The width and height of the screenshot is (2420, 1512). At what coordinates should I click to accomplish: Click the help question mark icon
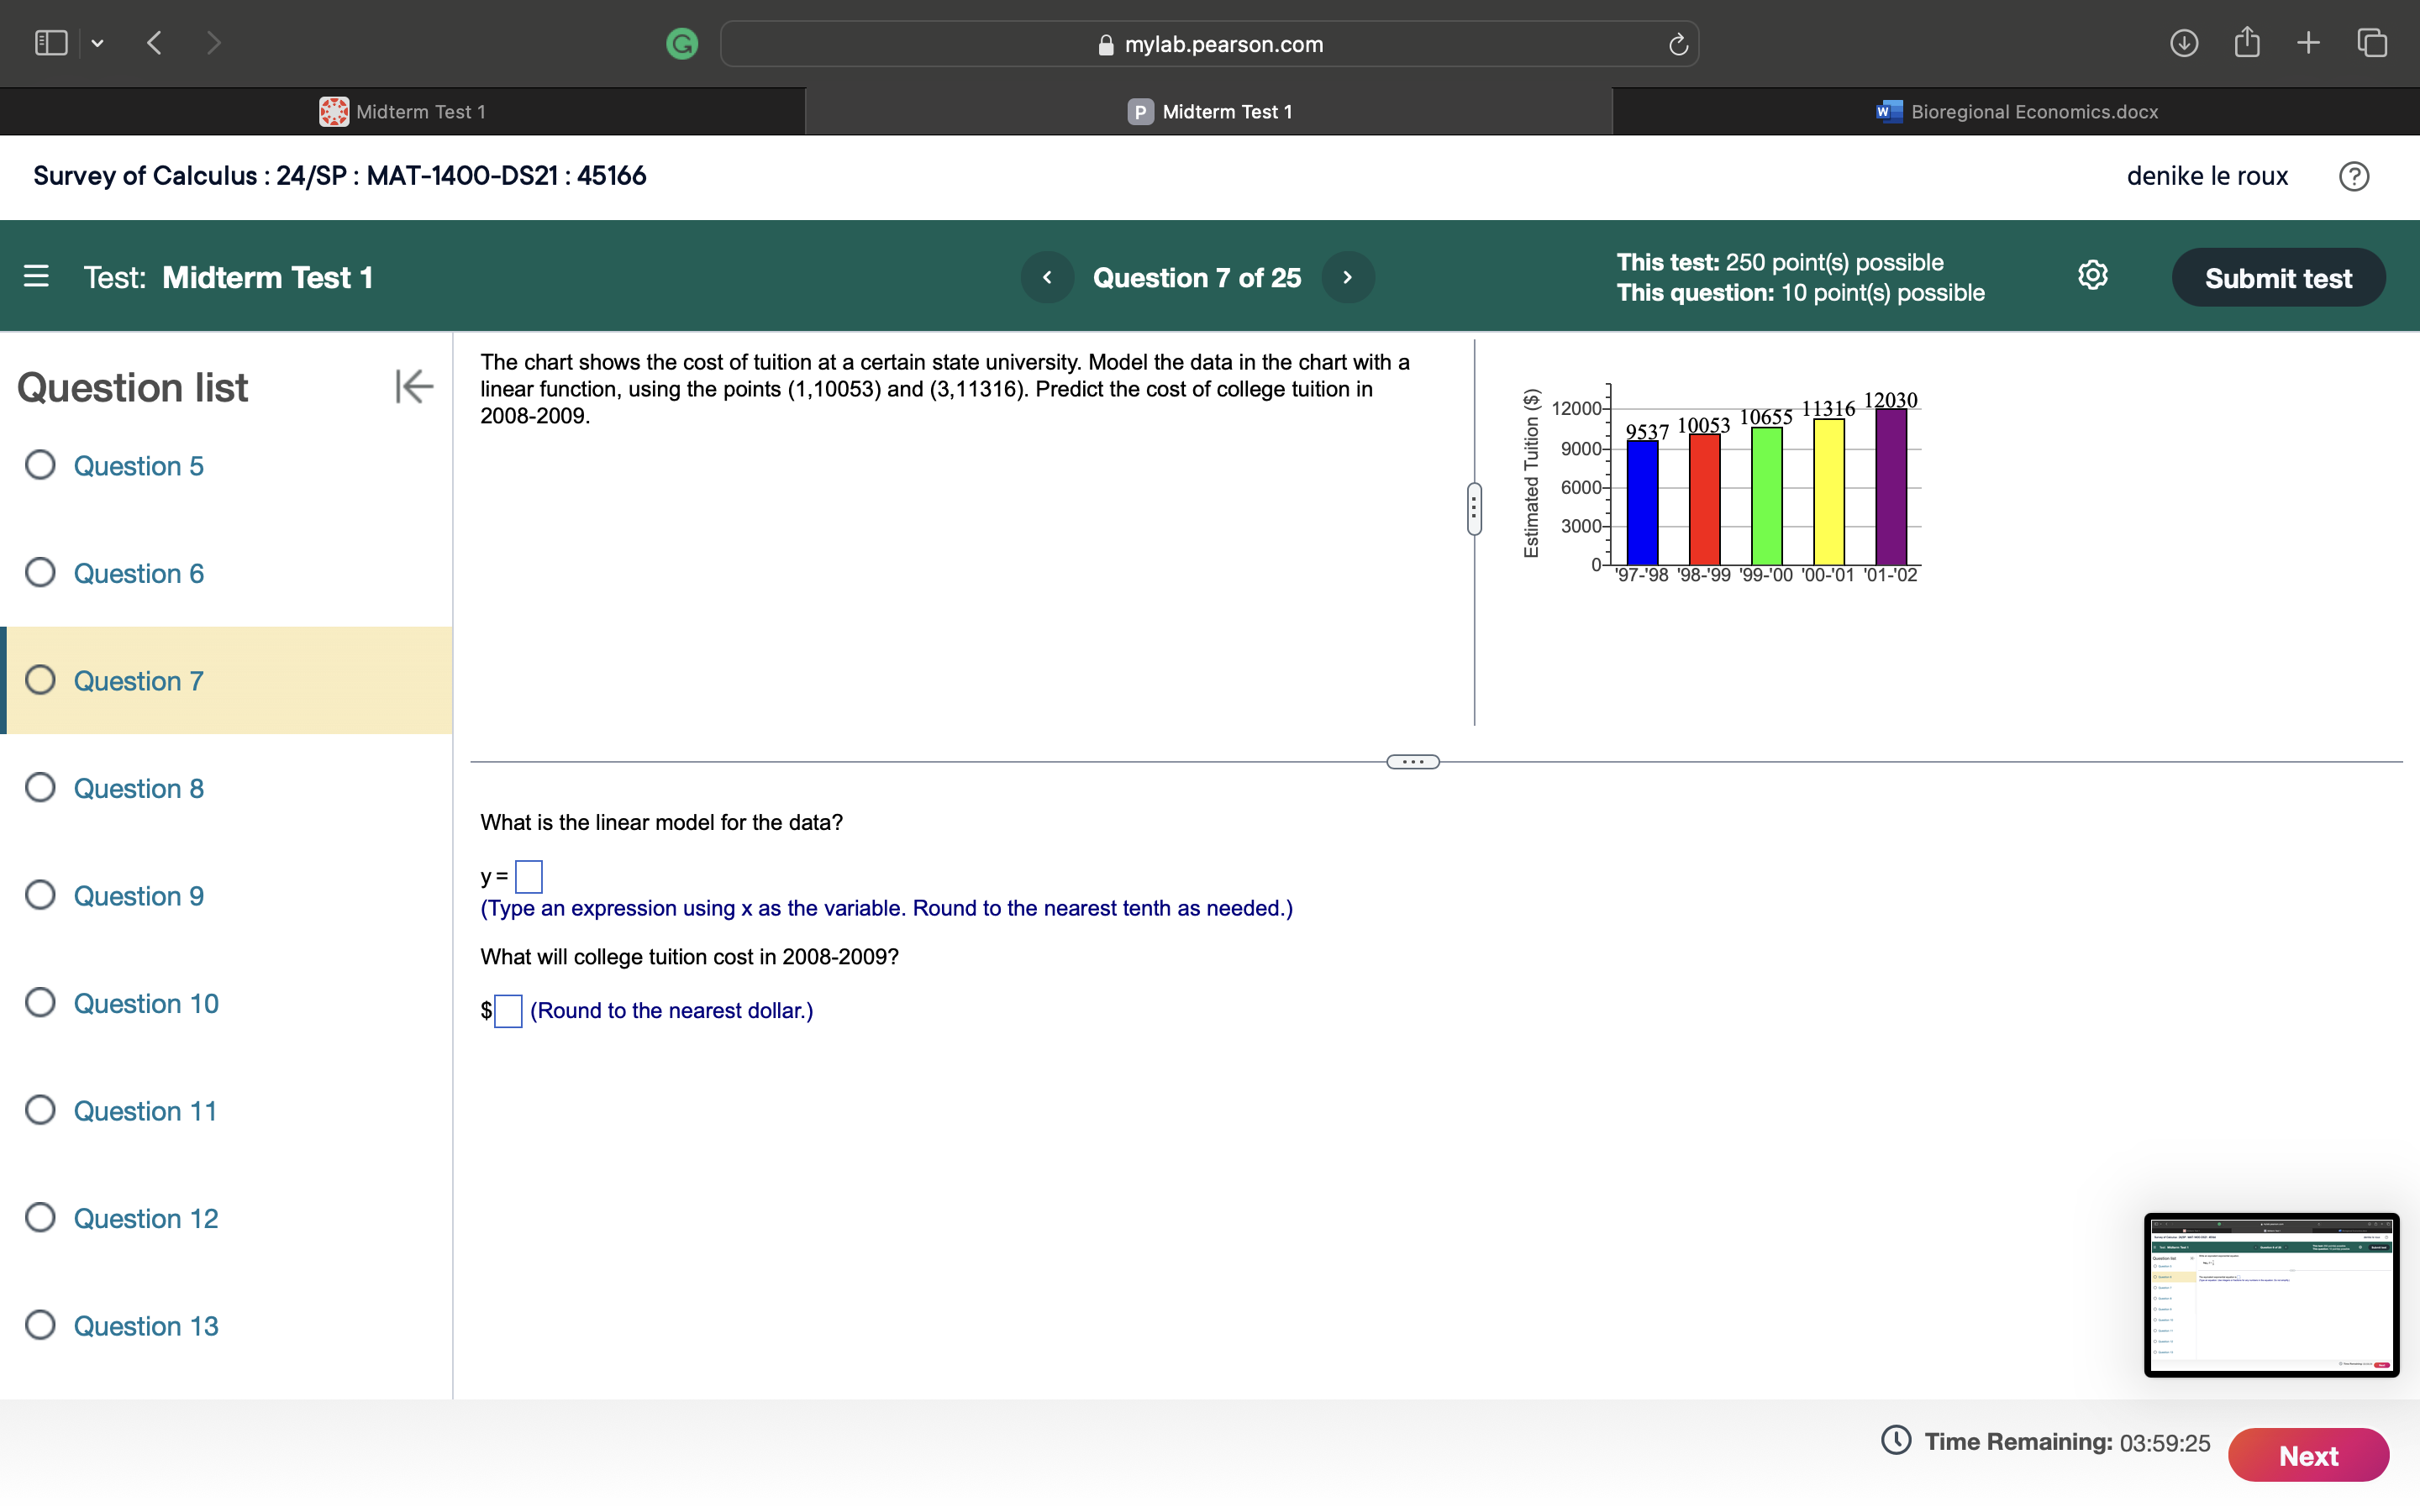(2353, 176)
